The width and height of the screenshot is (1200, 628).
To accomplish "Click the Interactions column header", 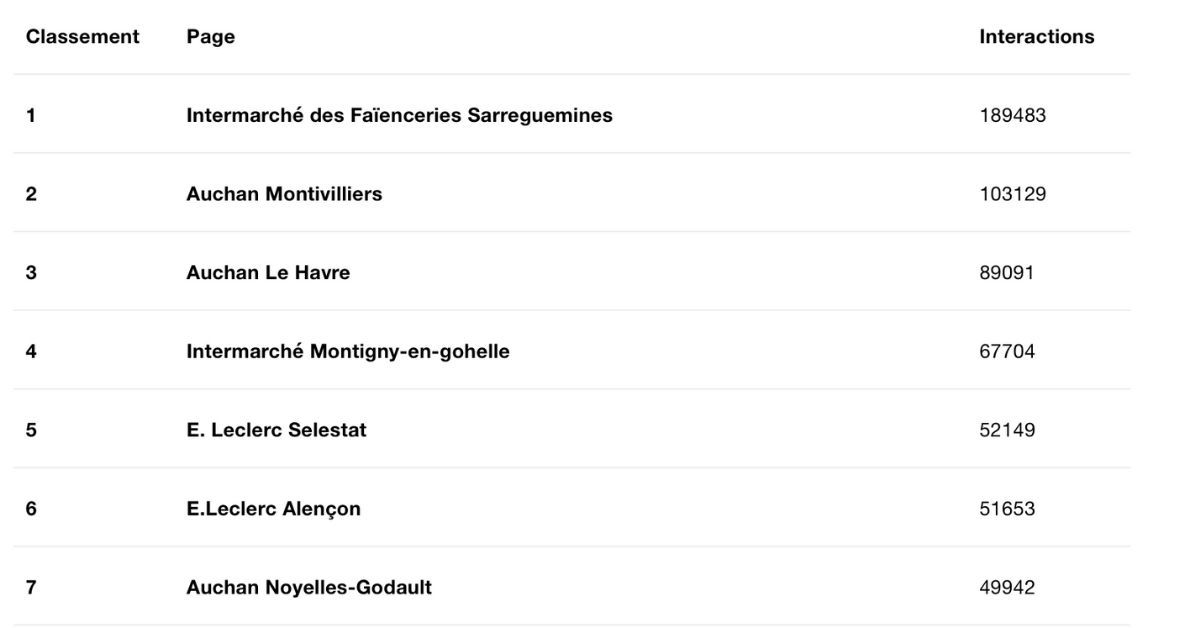I will point(1036,37).
